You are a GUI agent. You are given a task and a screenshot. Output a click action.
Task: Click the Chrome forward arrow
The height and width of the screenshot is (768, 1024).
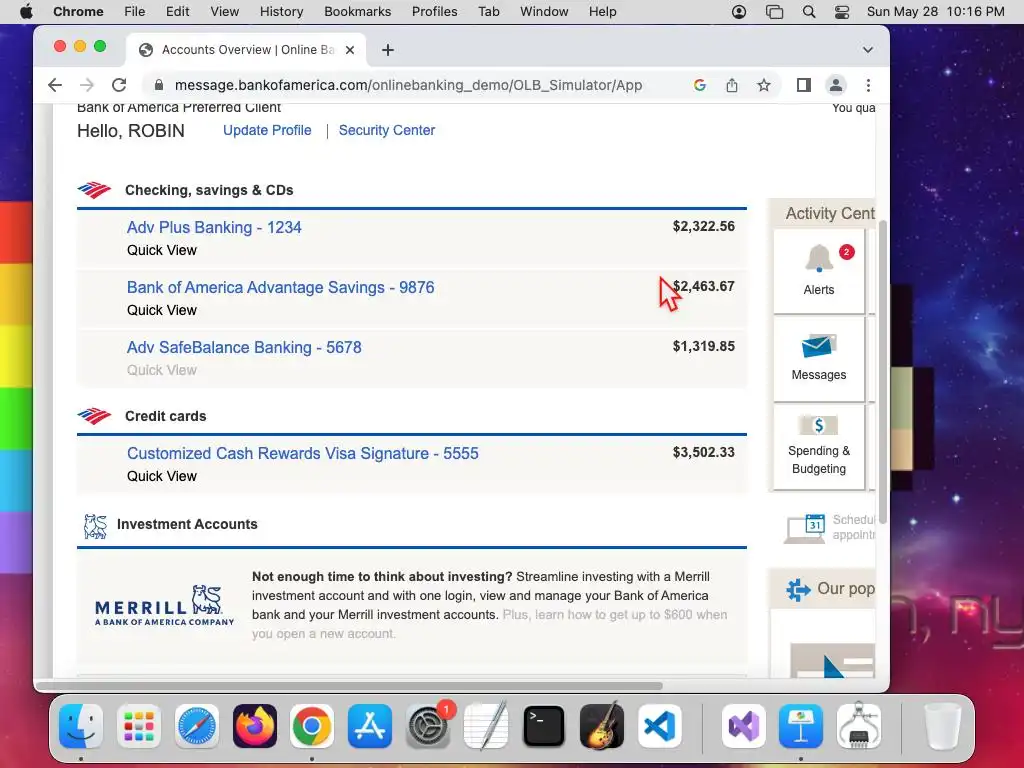pyautogui.click(x=86, y=85)
